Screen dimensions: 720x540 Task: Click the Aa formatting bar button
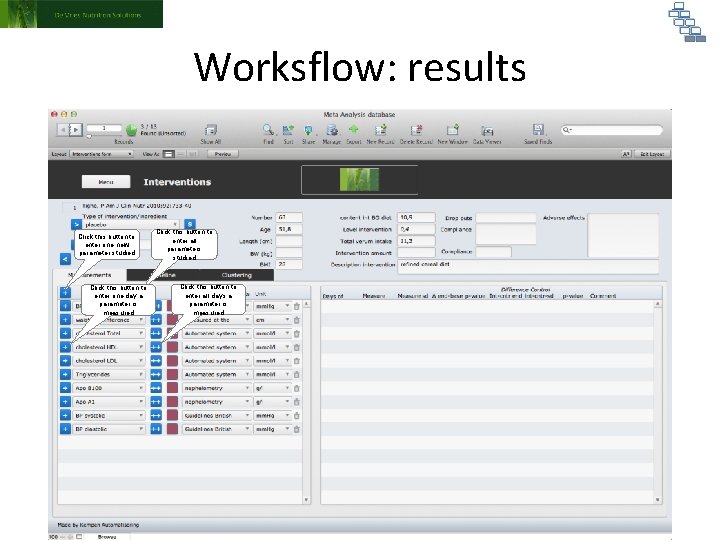pos(626,154)
